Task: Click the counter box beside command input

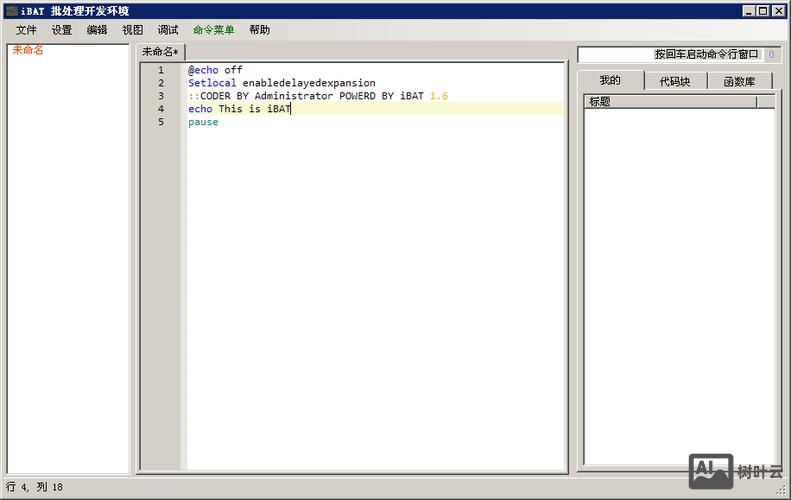Action: pyautogui.click(x=771, y=55)
